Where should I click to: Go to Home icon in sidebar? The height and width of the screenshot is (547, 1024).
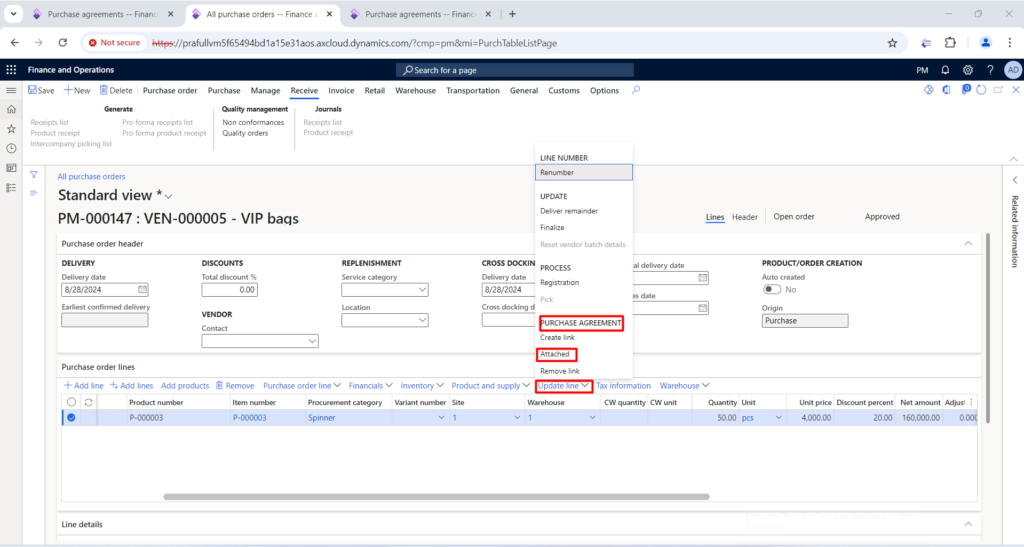11,110
